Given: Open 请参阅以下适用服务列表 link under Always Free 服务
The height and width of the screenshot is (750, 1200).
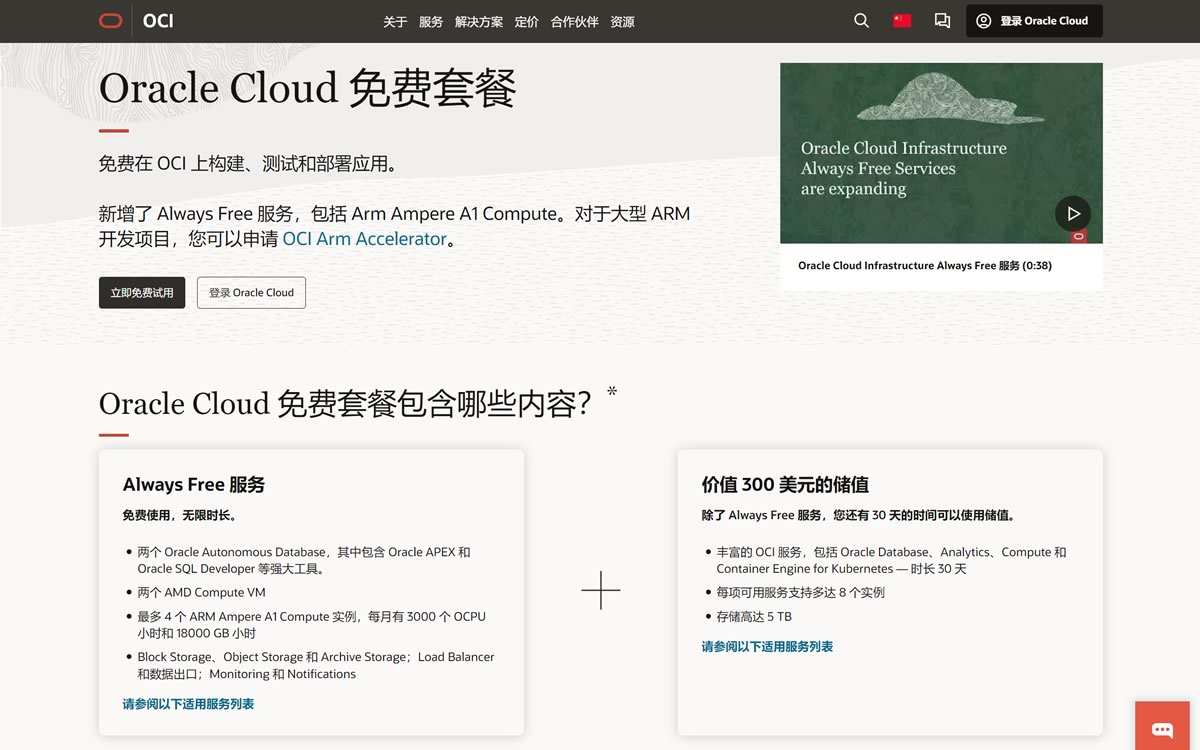Looking at the screenshot, I should 188,704.
